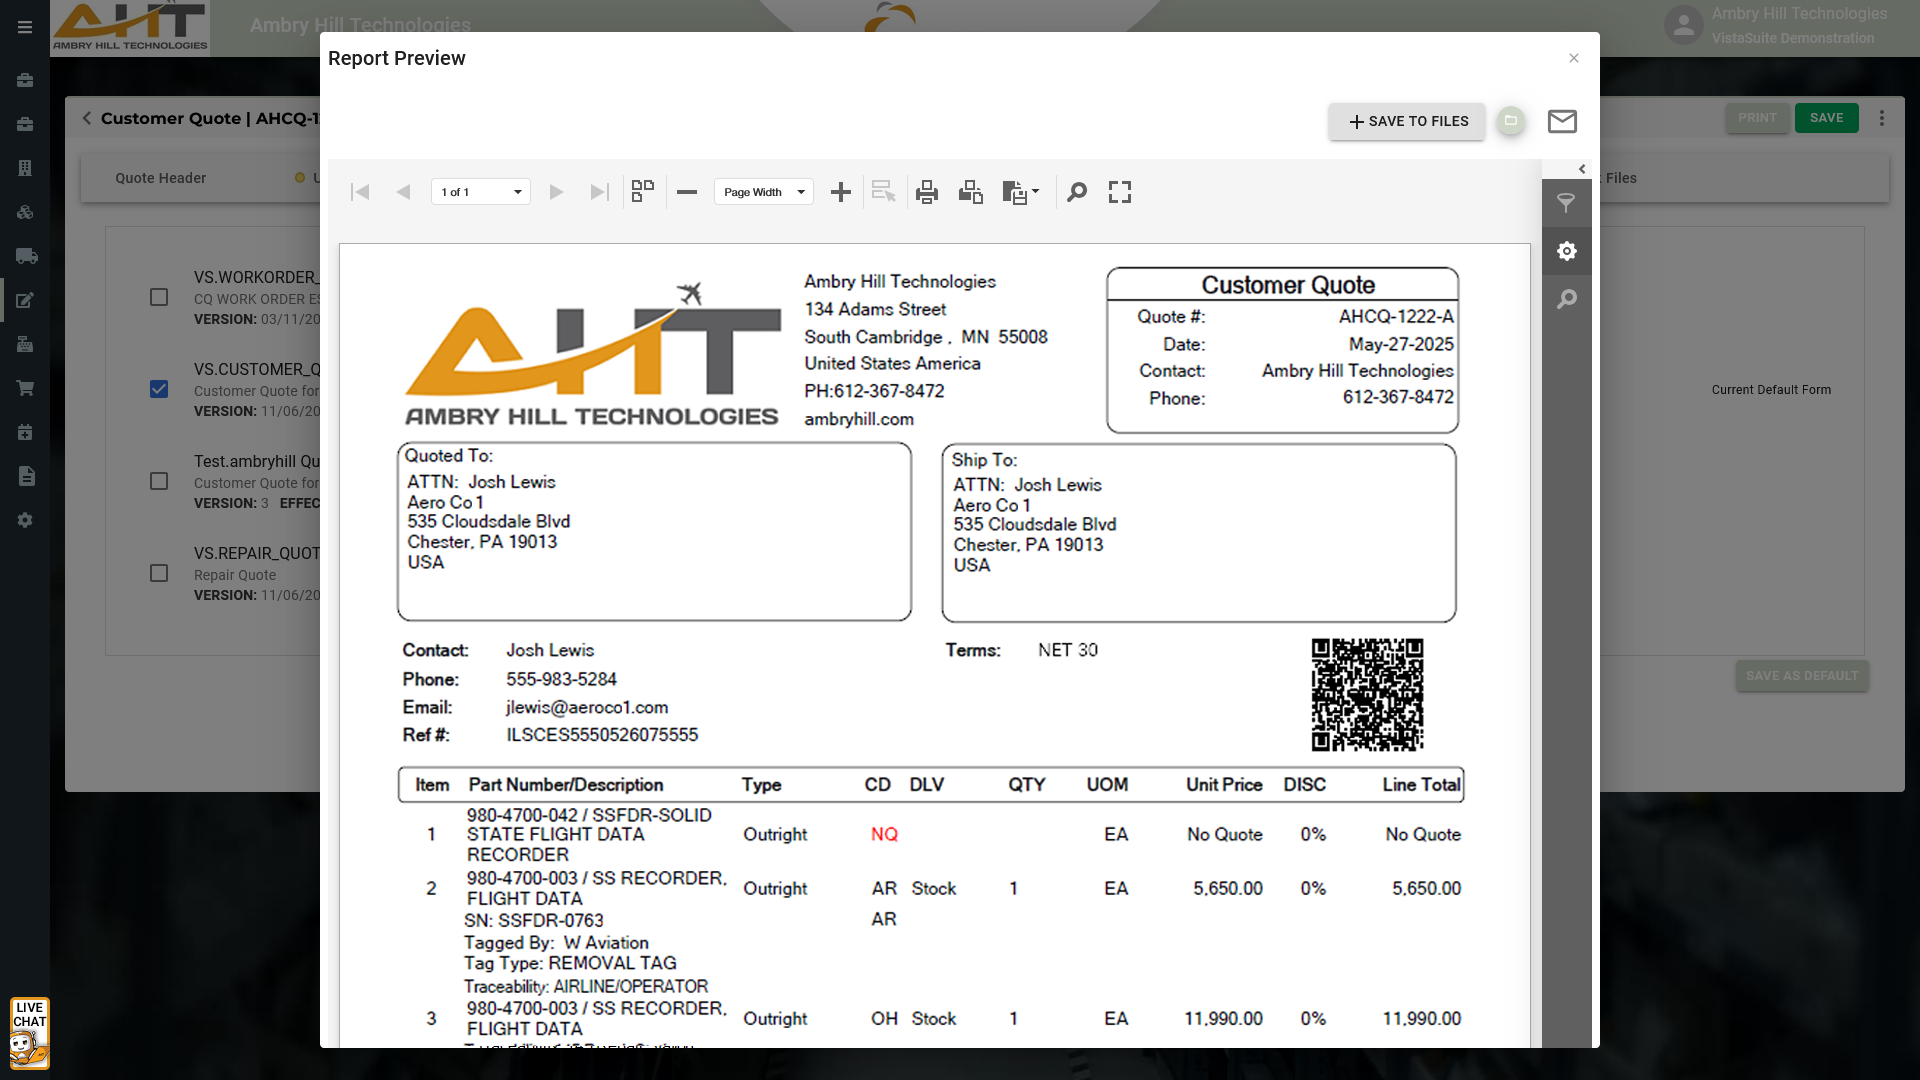Click the green SAVE button
The height and width of the screenshot is (1080, 1920).
[1826, 118]
